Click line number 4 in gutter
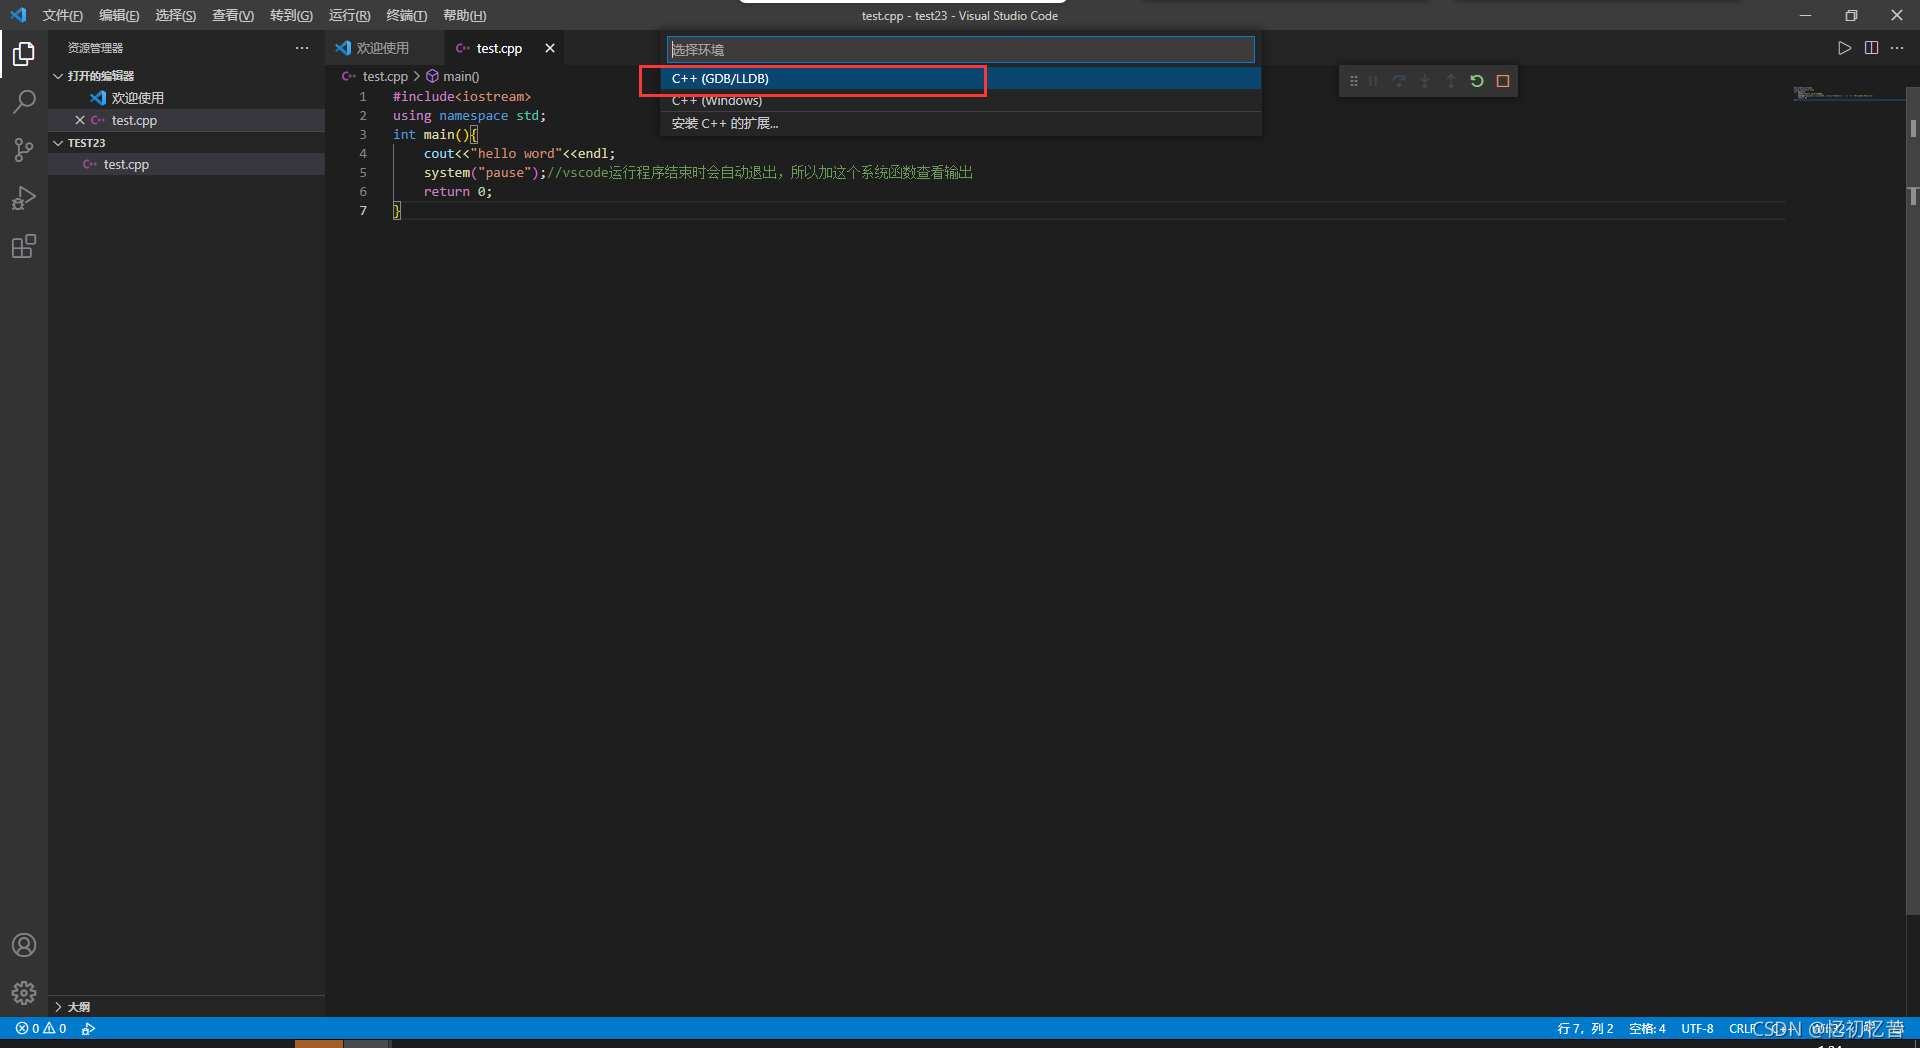Image resolution: width=1920 pixels, height=1048 pixels. click(x=363, y=153)
